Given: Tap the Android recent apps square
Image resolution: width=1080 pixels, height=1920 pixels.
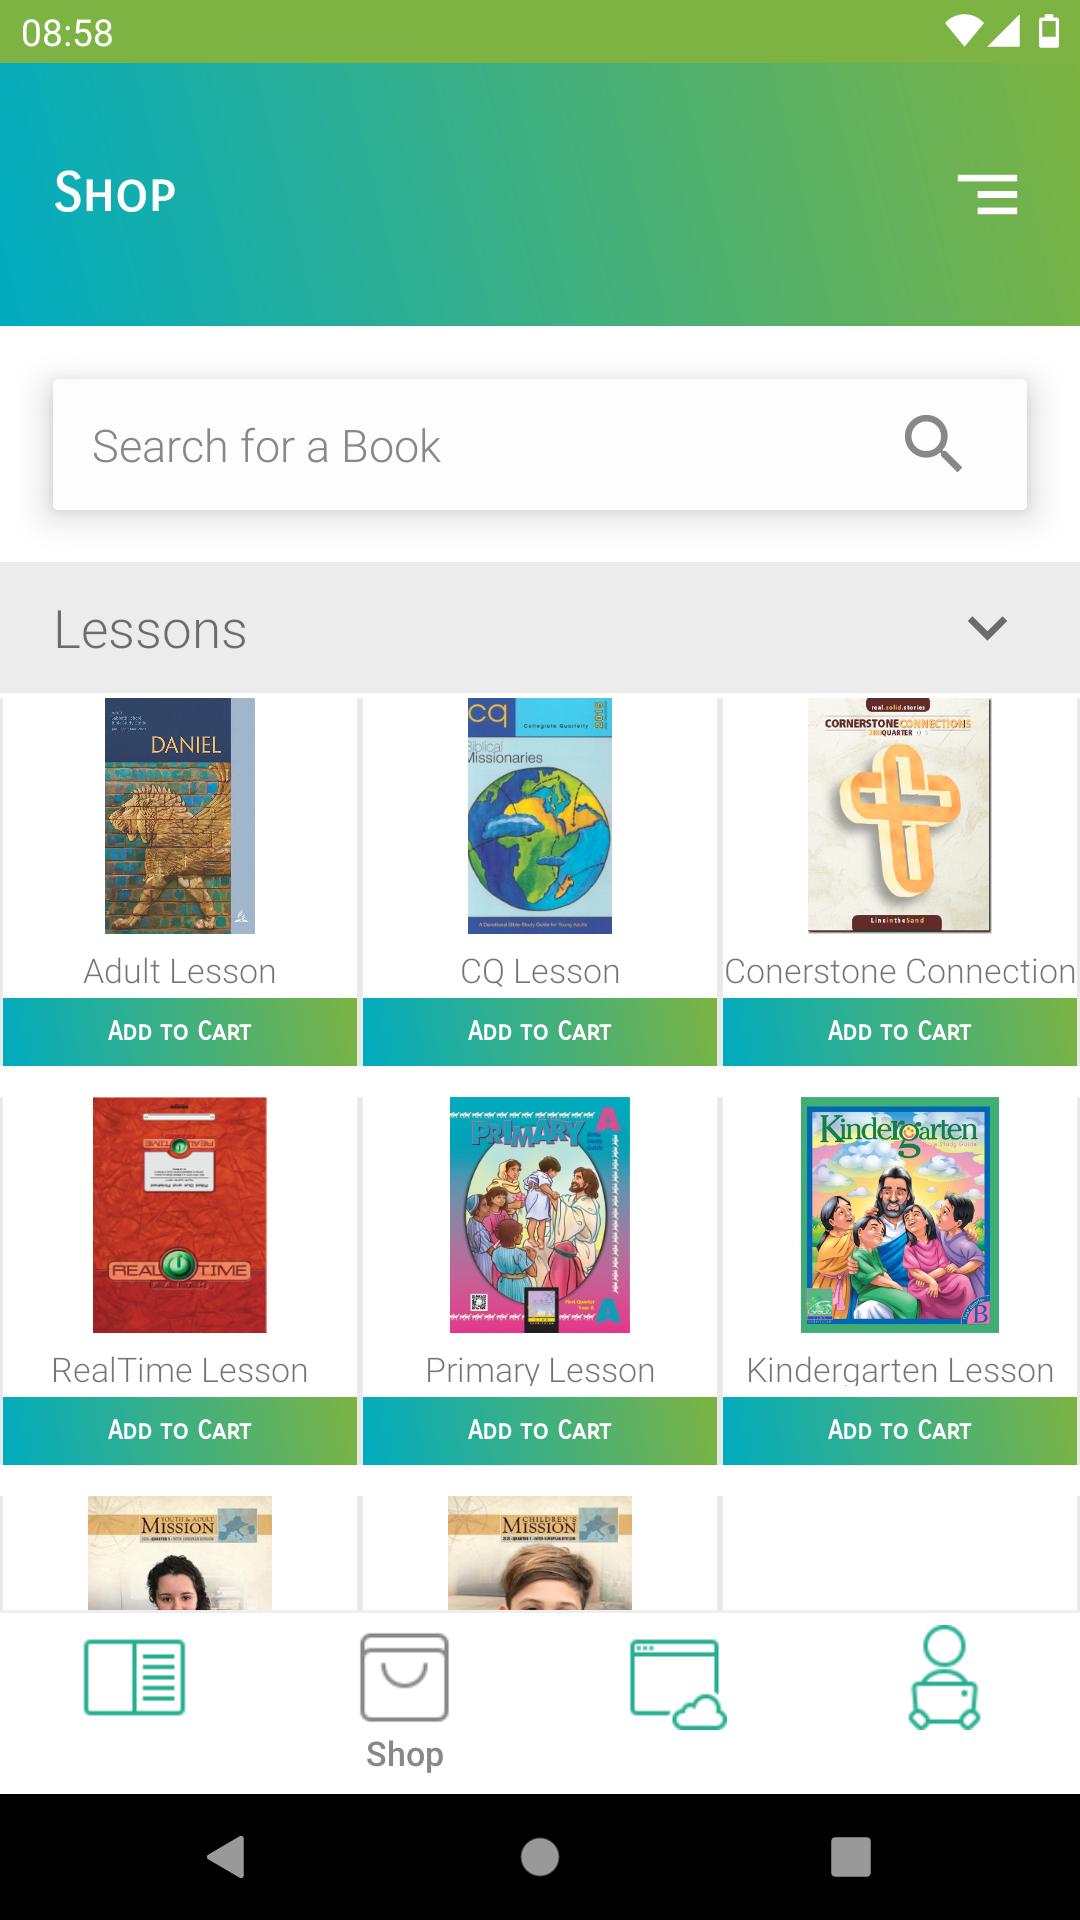Looking at the screenshot, I should pyautogui.click(x=851, y=1857).
